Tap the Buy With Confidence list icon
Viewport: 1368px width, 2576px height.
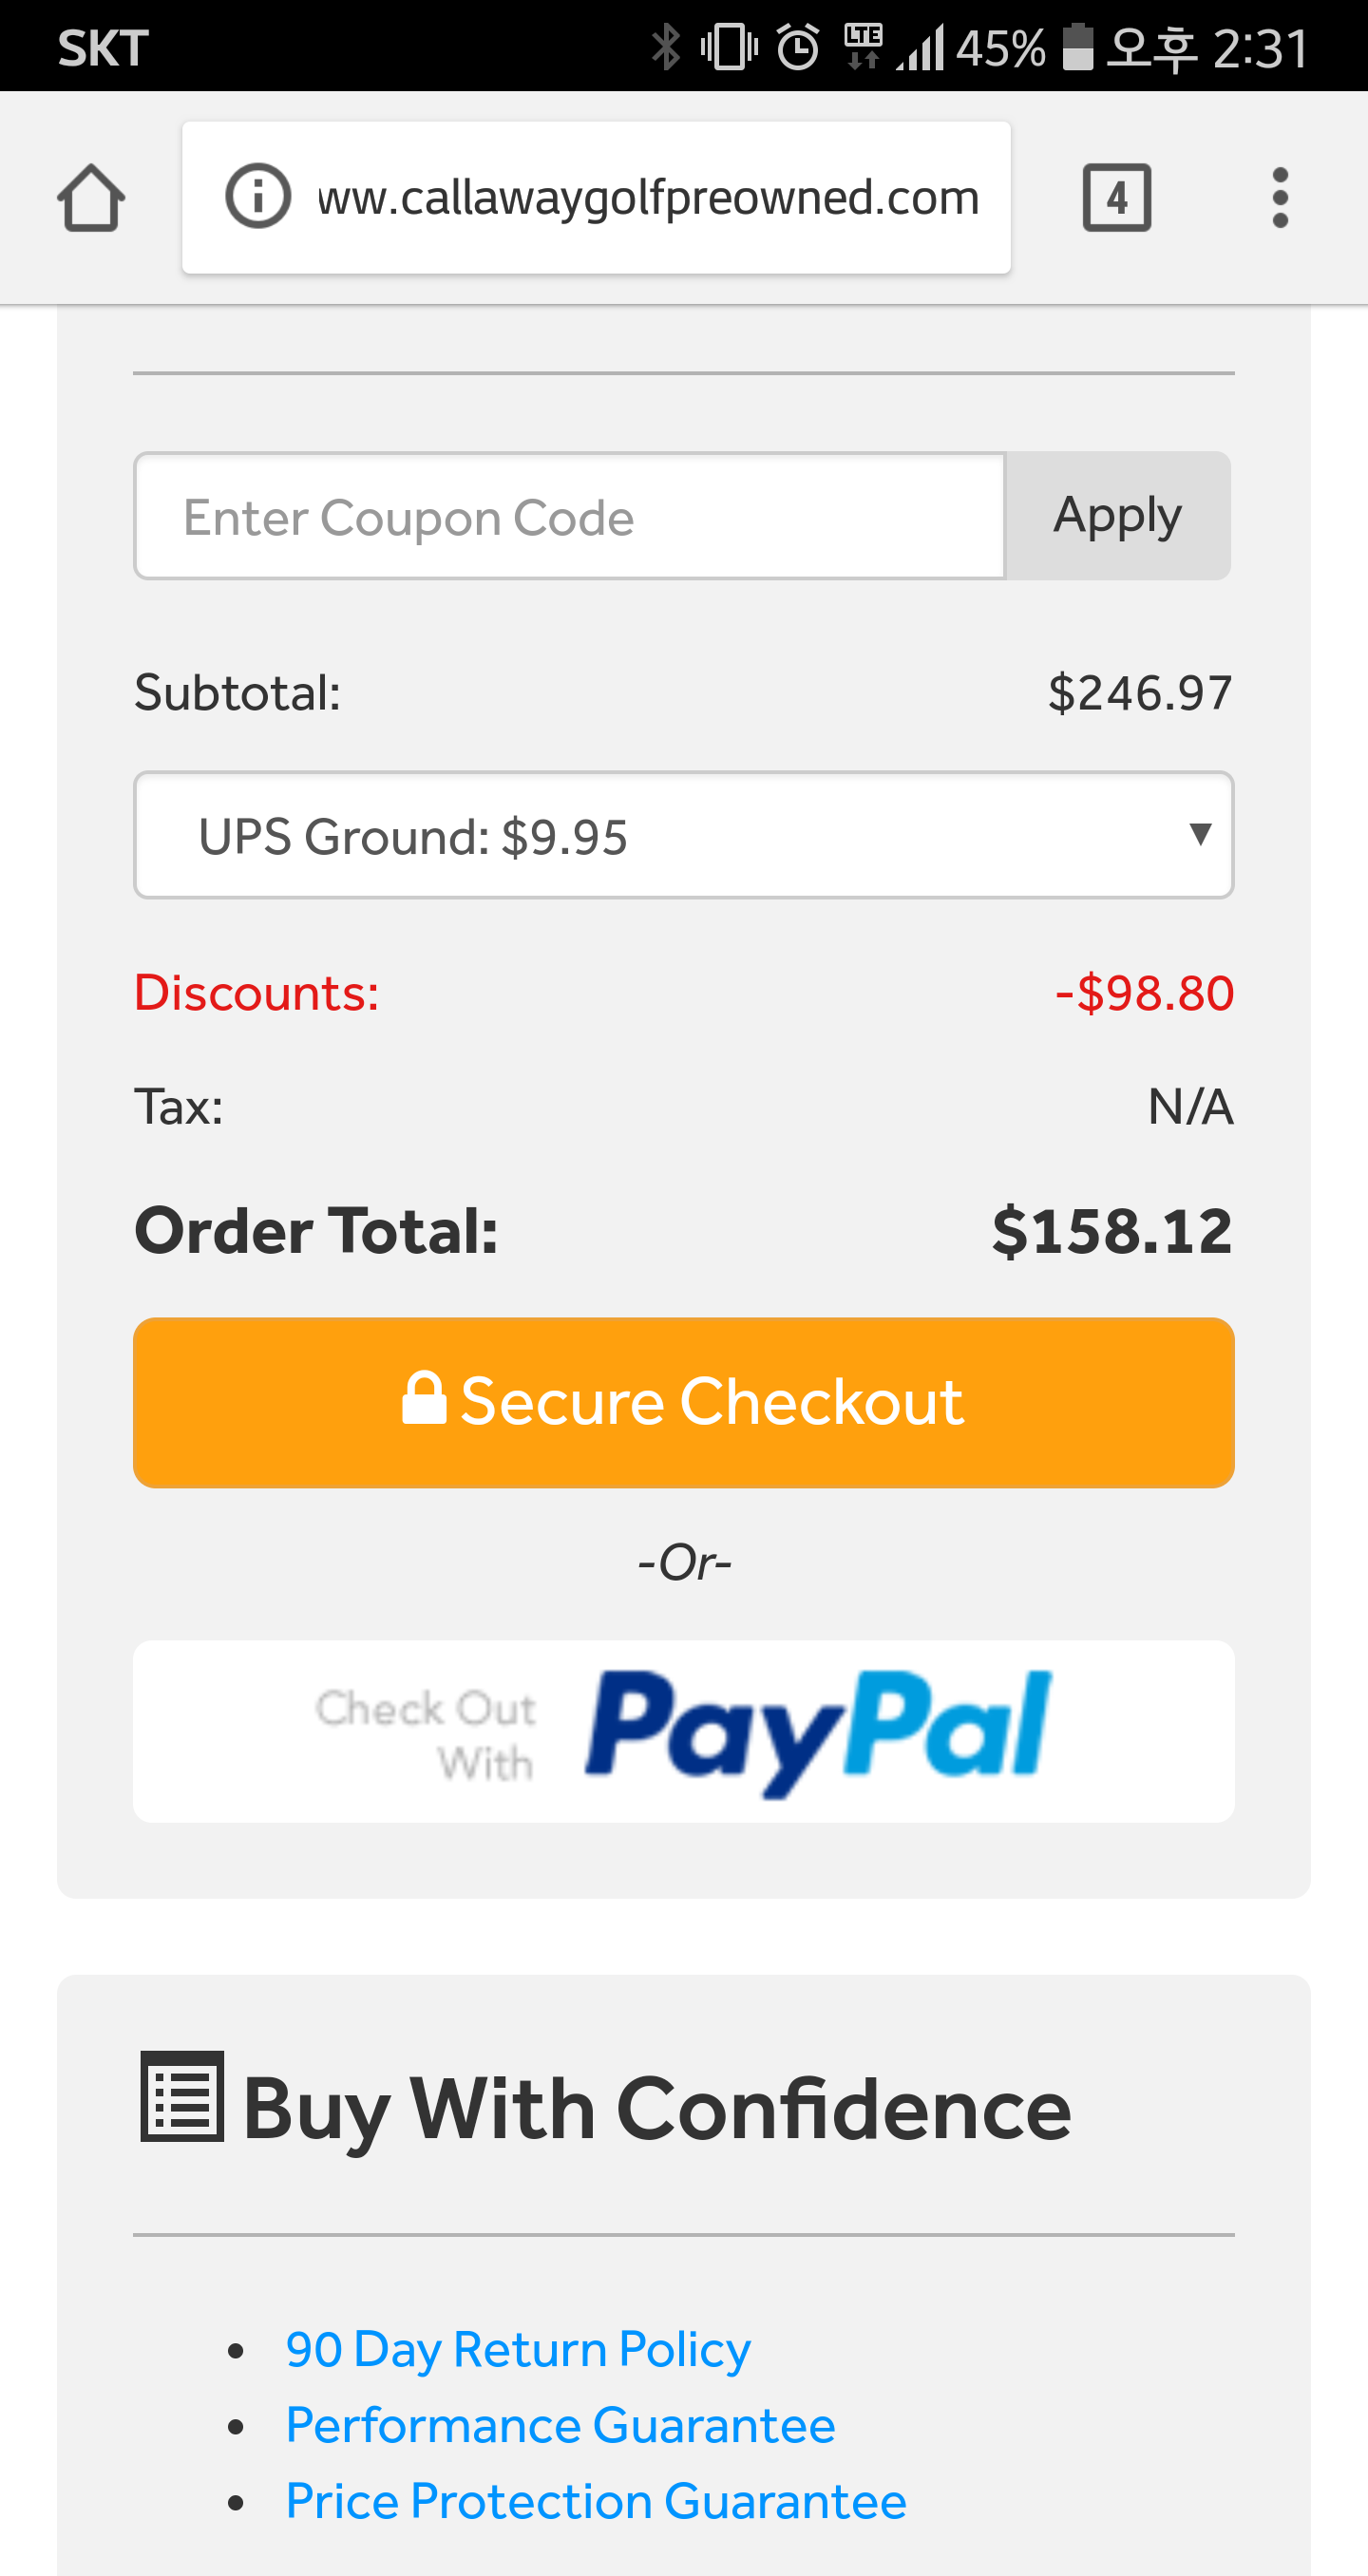point(182,2097)
